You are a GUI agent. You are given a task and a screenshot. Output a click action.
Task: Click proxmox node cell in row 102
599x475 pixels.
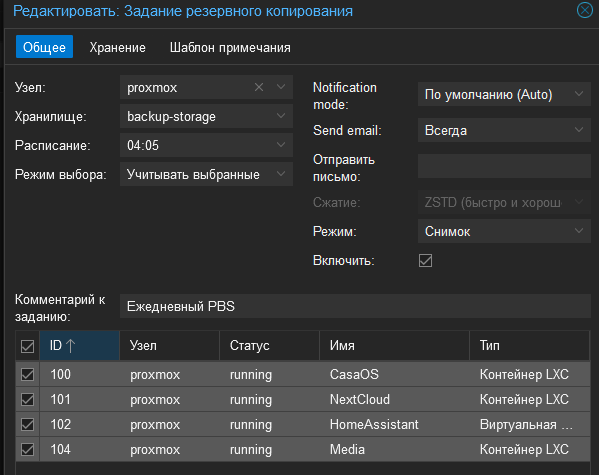(155, 425)
